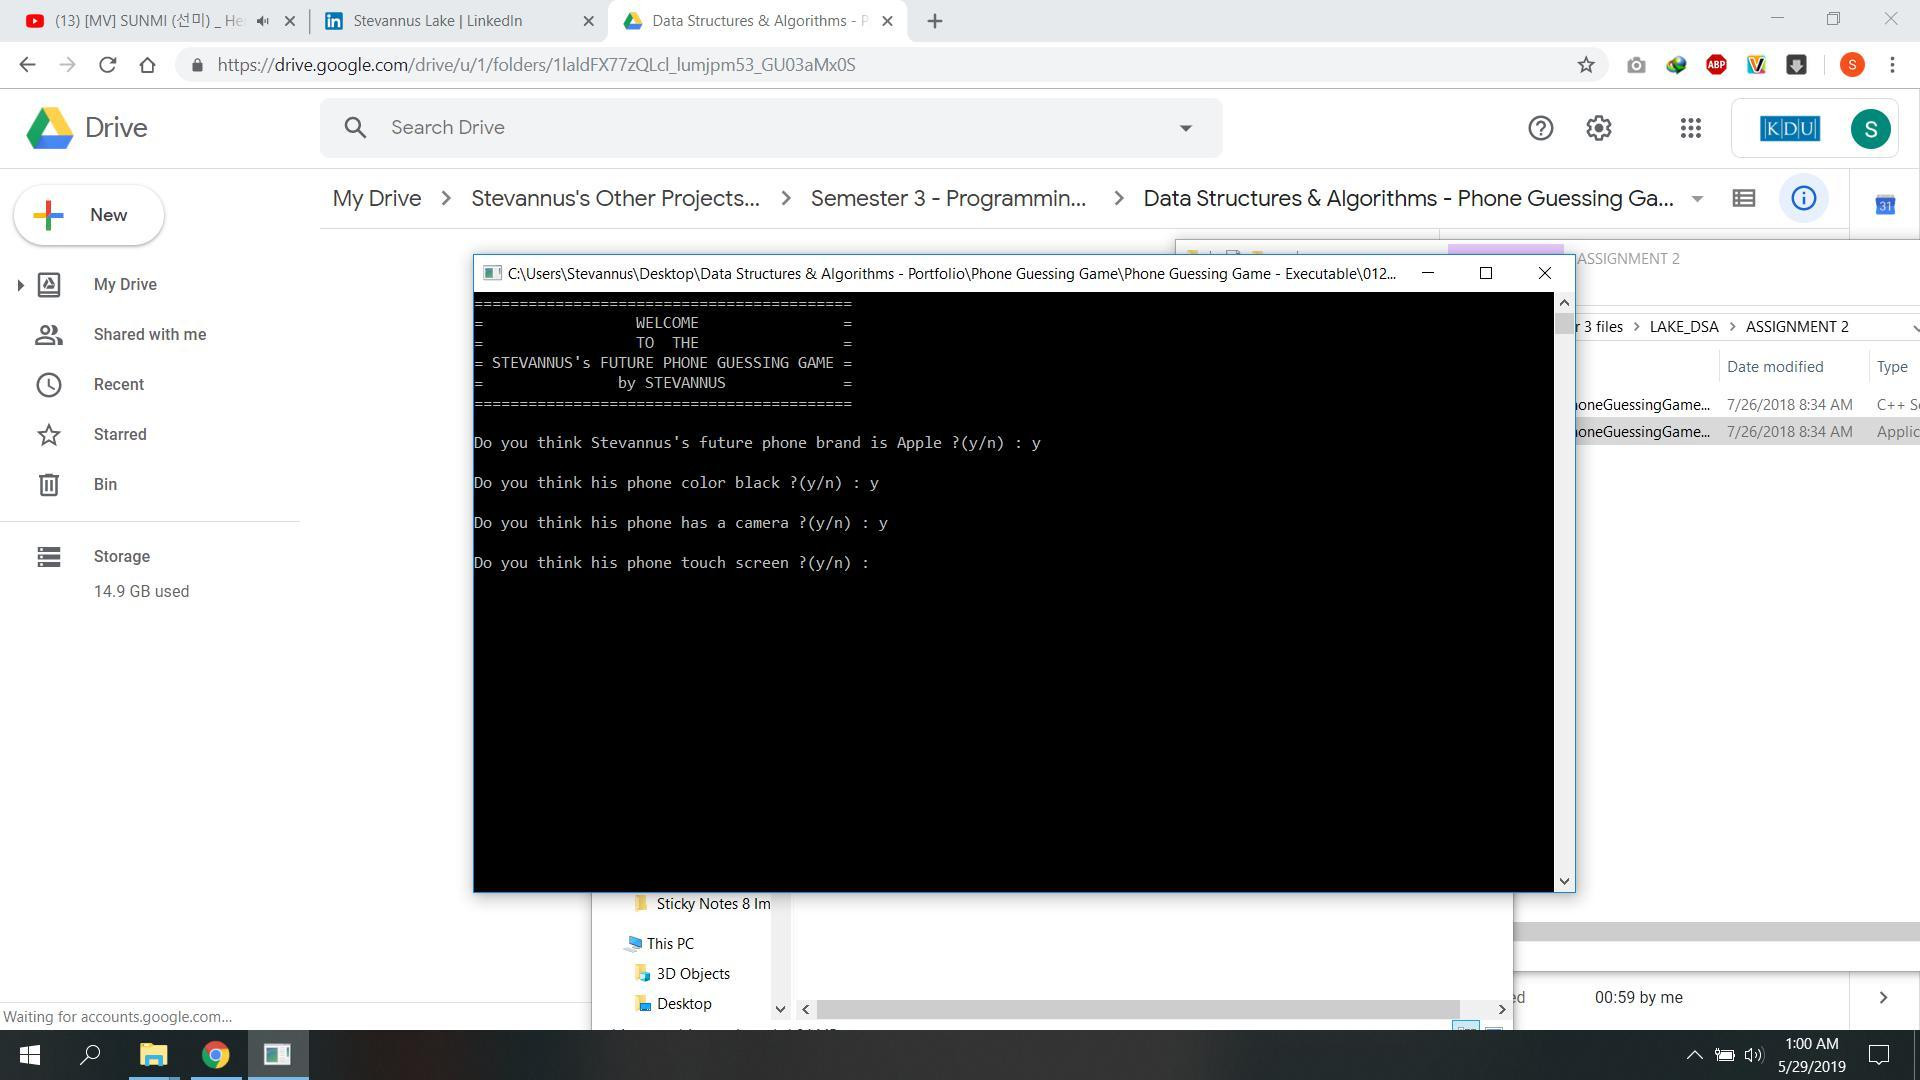Switch Drive to list layout view
The width and height of the screenshot is (1920, 1080).
coord(1743,198)
